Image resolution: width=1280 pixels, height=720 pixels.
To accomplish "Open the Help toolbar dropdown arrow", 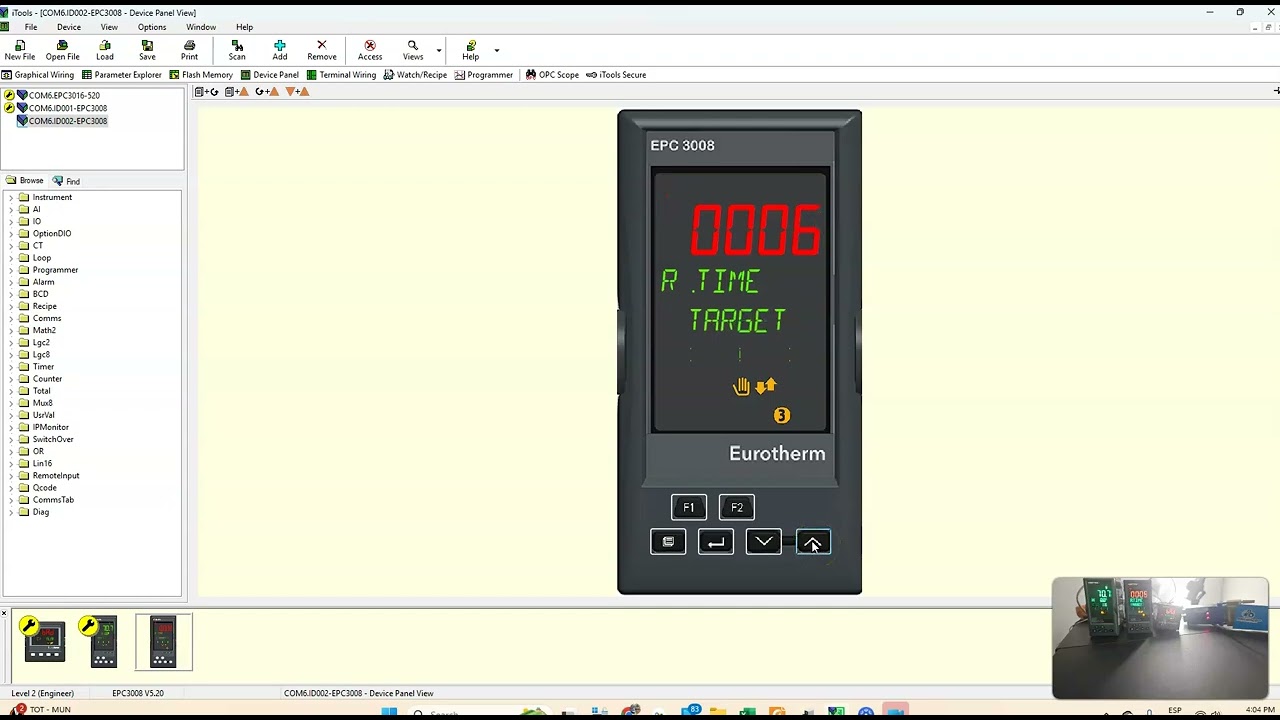I will click(496, 50).
